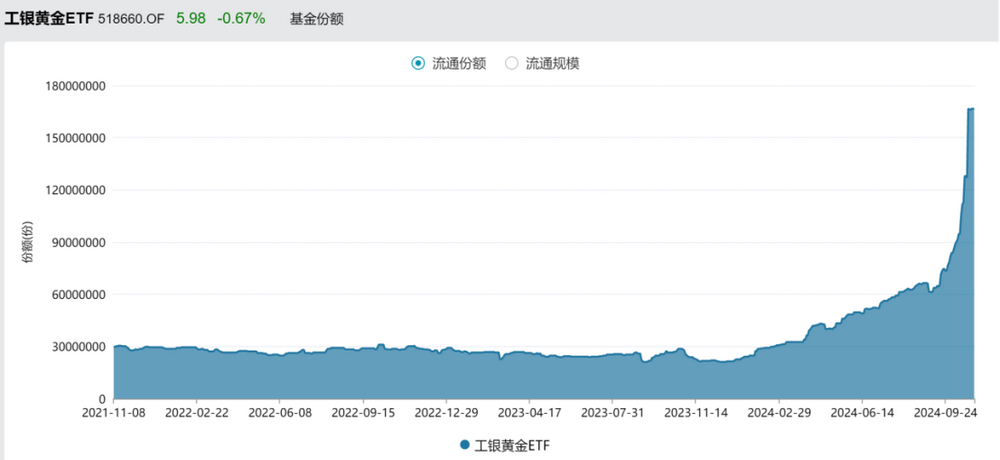Click the price value 5.98
The height and width of the screenshot is (460, 1000).
tap(191, 19)
